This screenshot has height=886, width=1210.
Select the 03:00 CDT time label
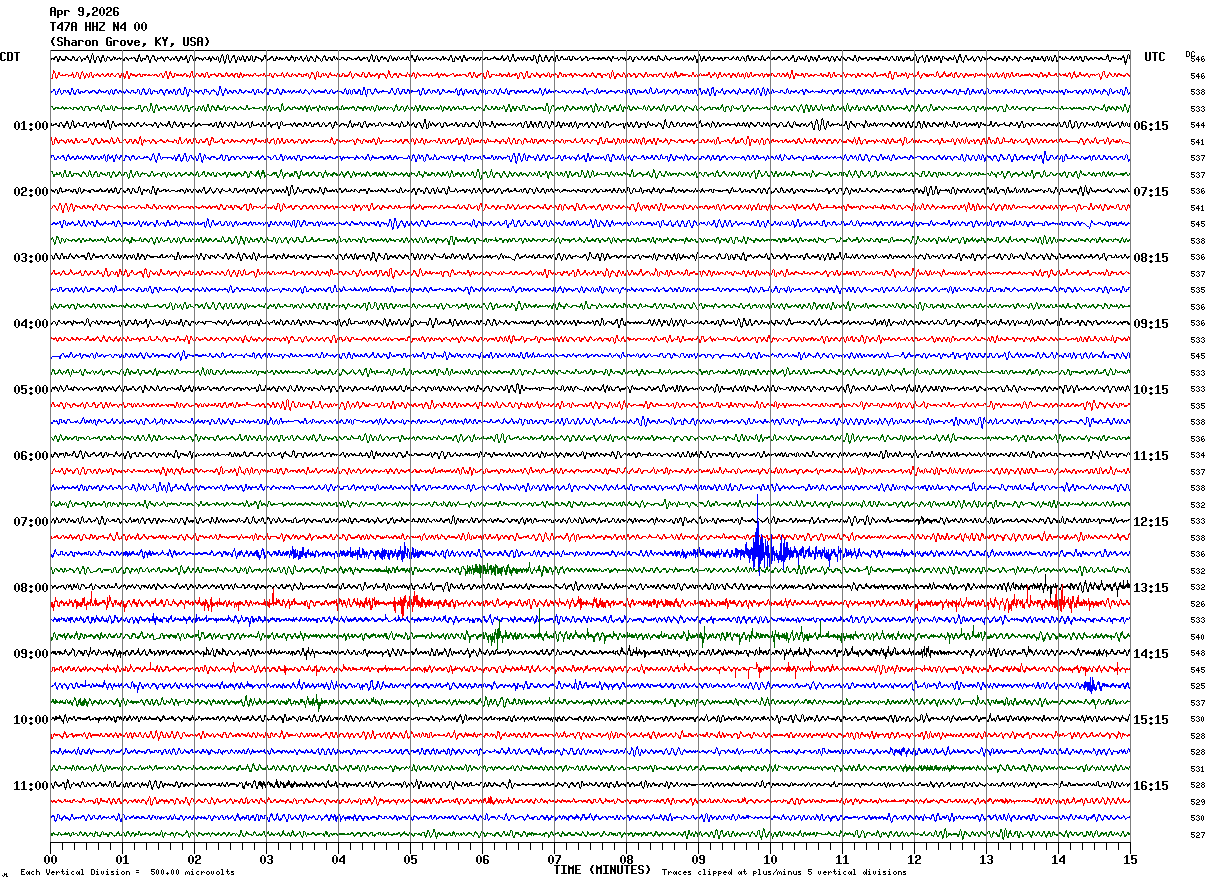(x=31, y=258)
